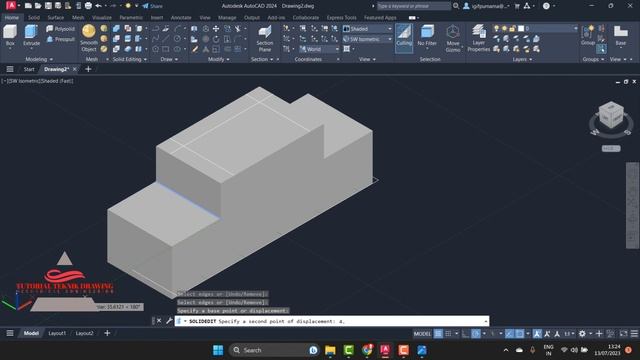This screenshot has width=640, height=360.
Task: Toggle clean screen icon
Action: [624, 333]
